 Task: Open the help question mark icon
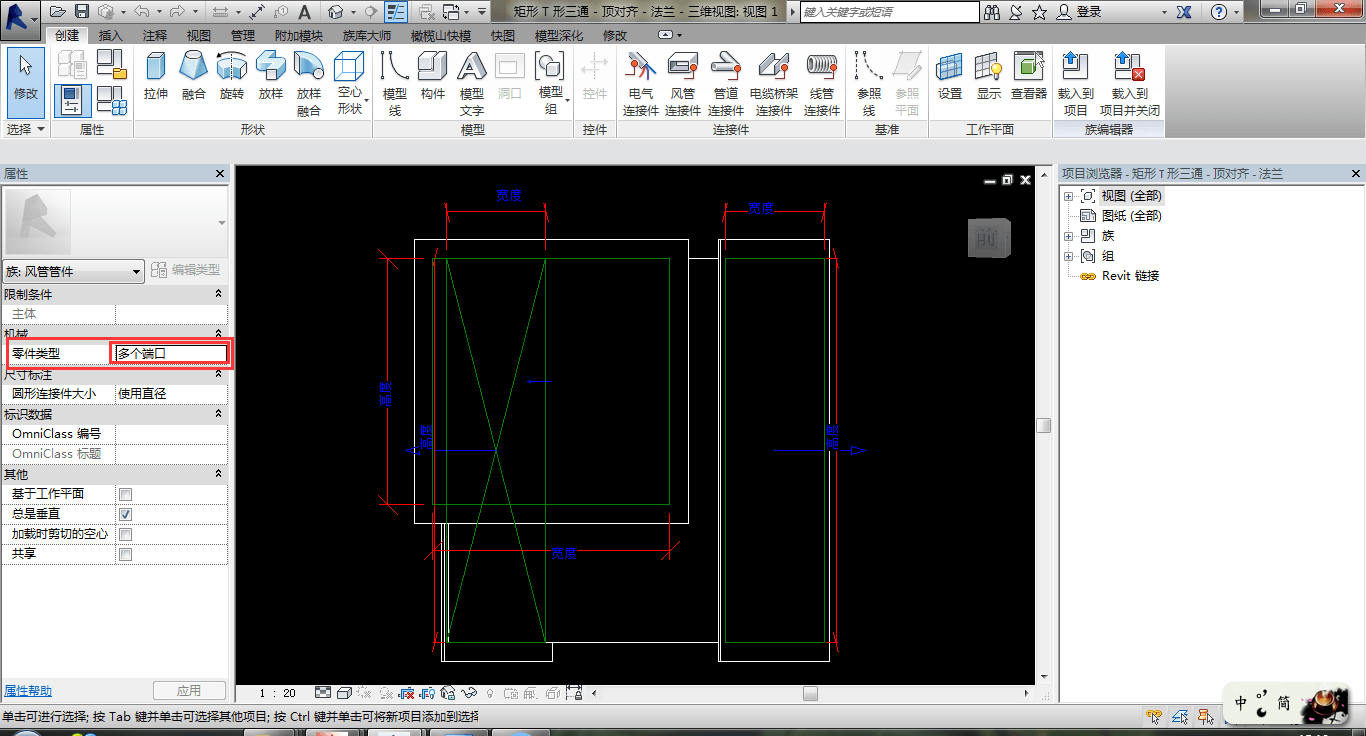1219,12
